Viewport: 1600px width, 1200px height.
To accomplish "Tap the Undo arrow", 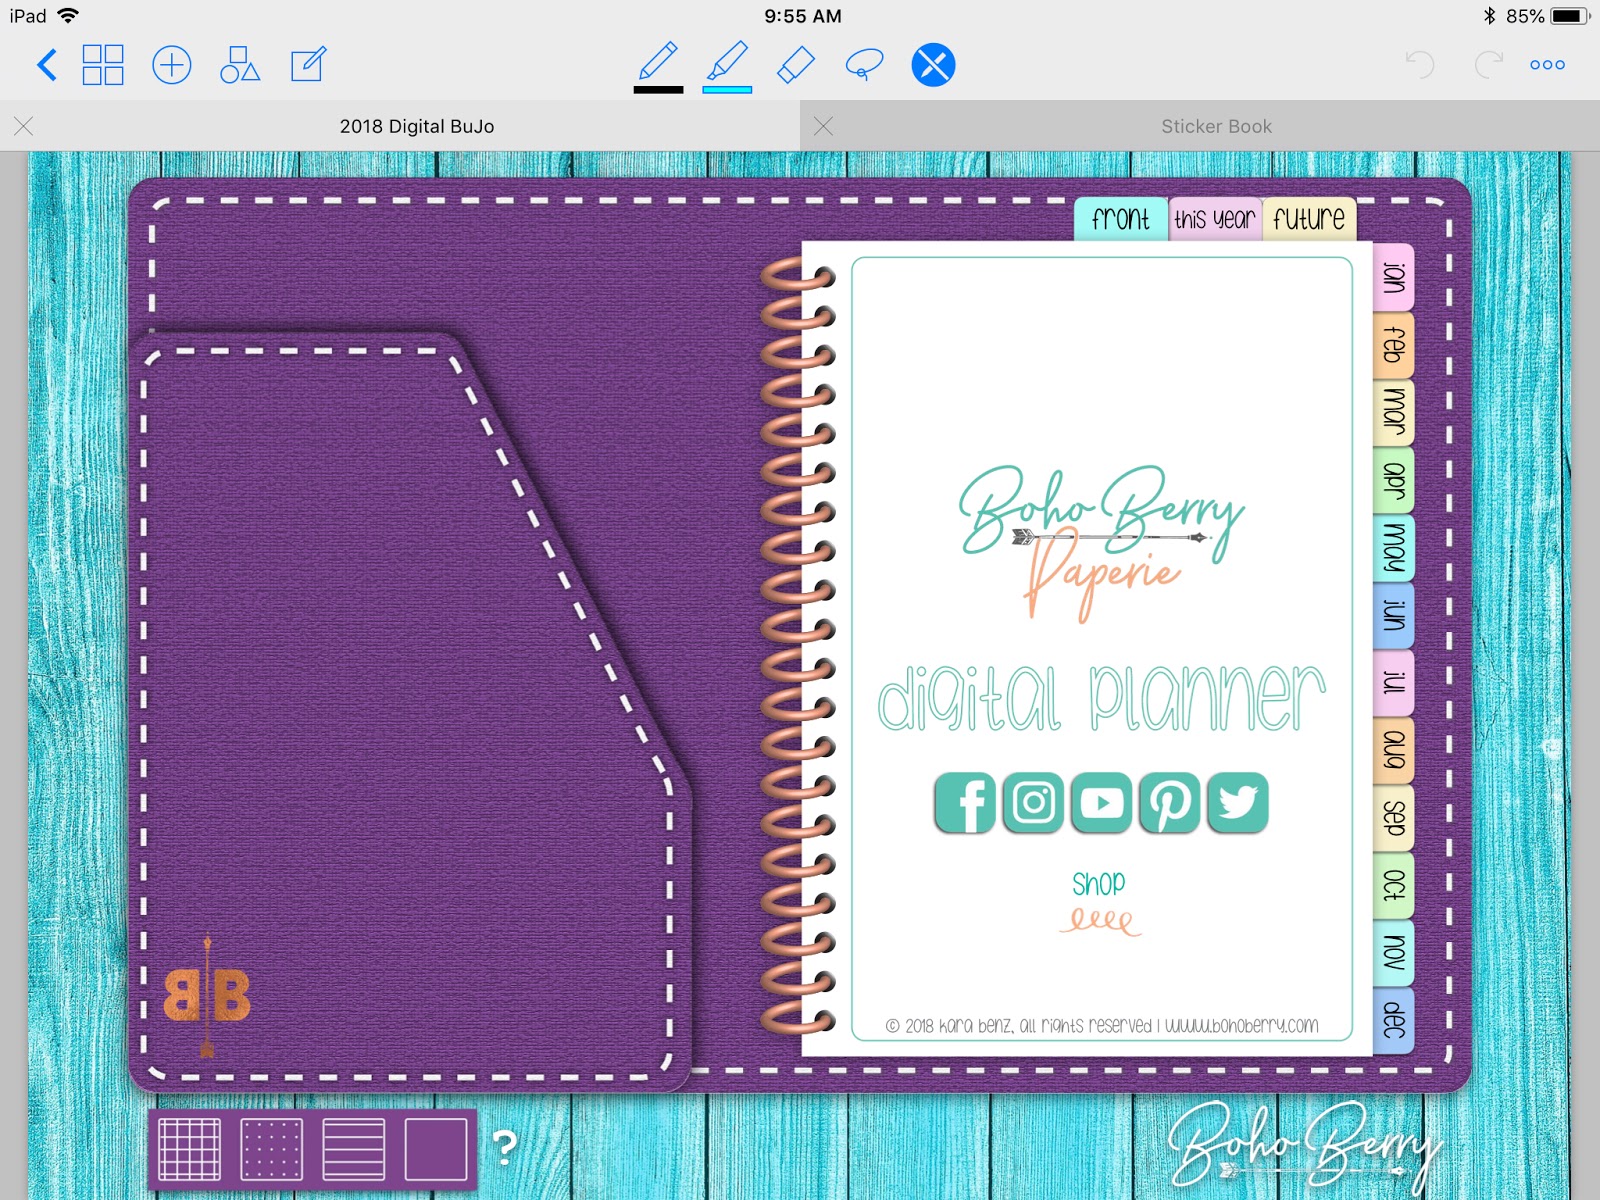I will tap(1420, 64).
